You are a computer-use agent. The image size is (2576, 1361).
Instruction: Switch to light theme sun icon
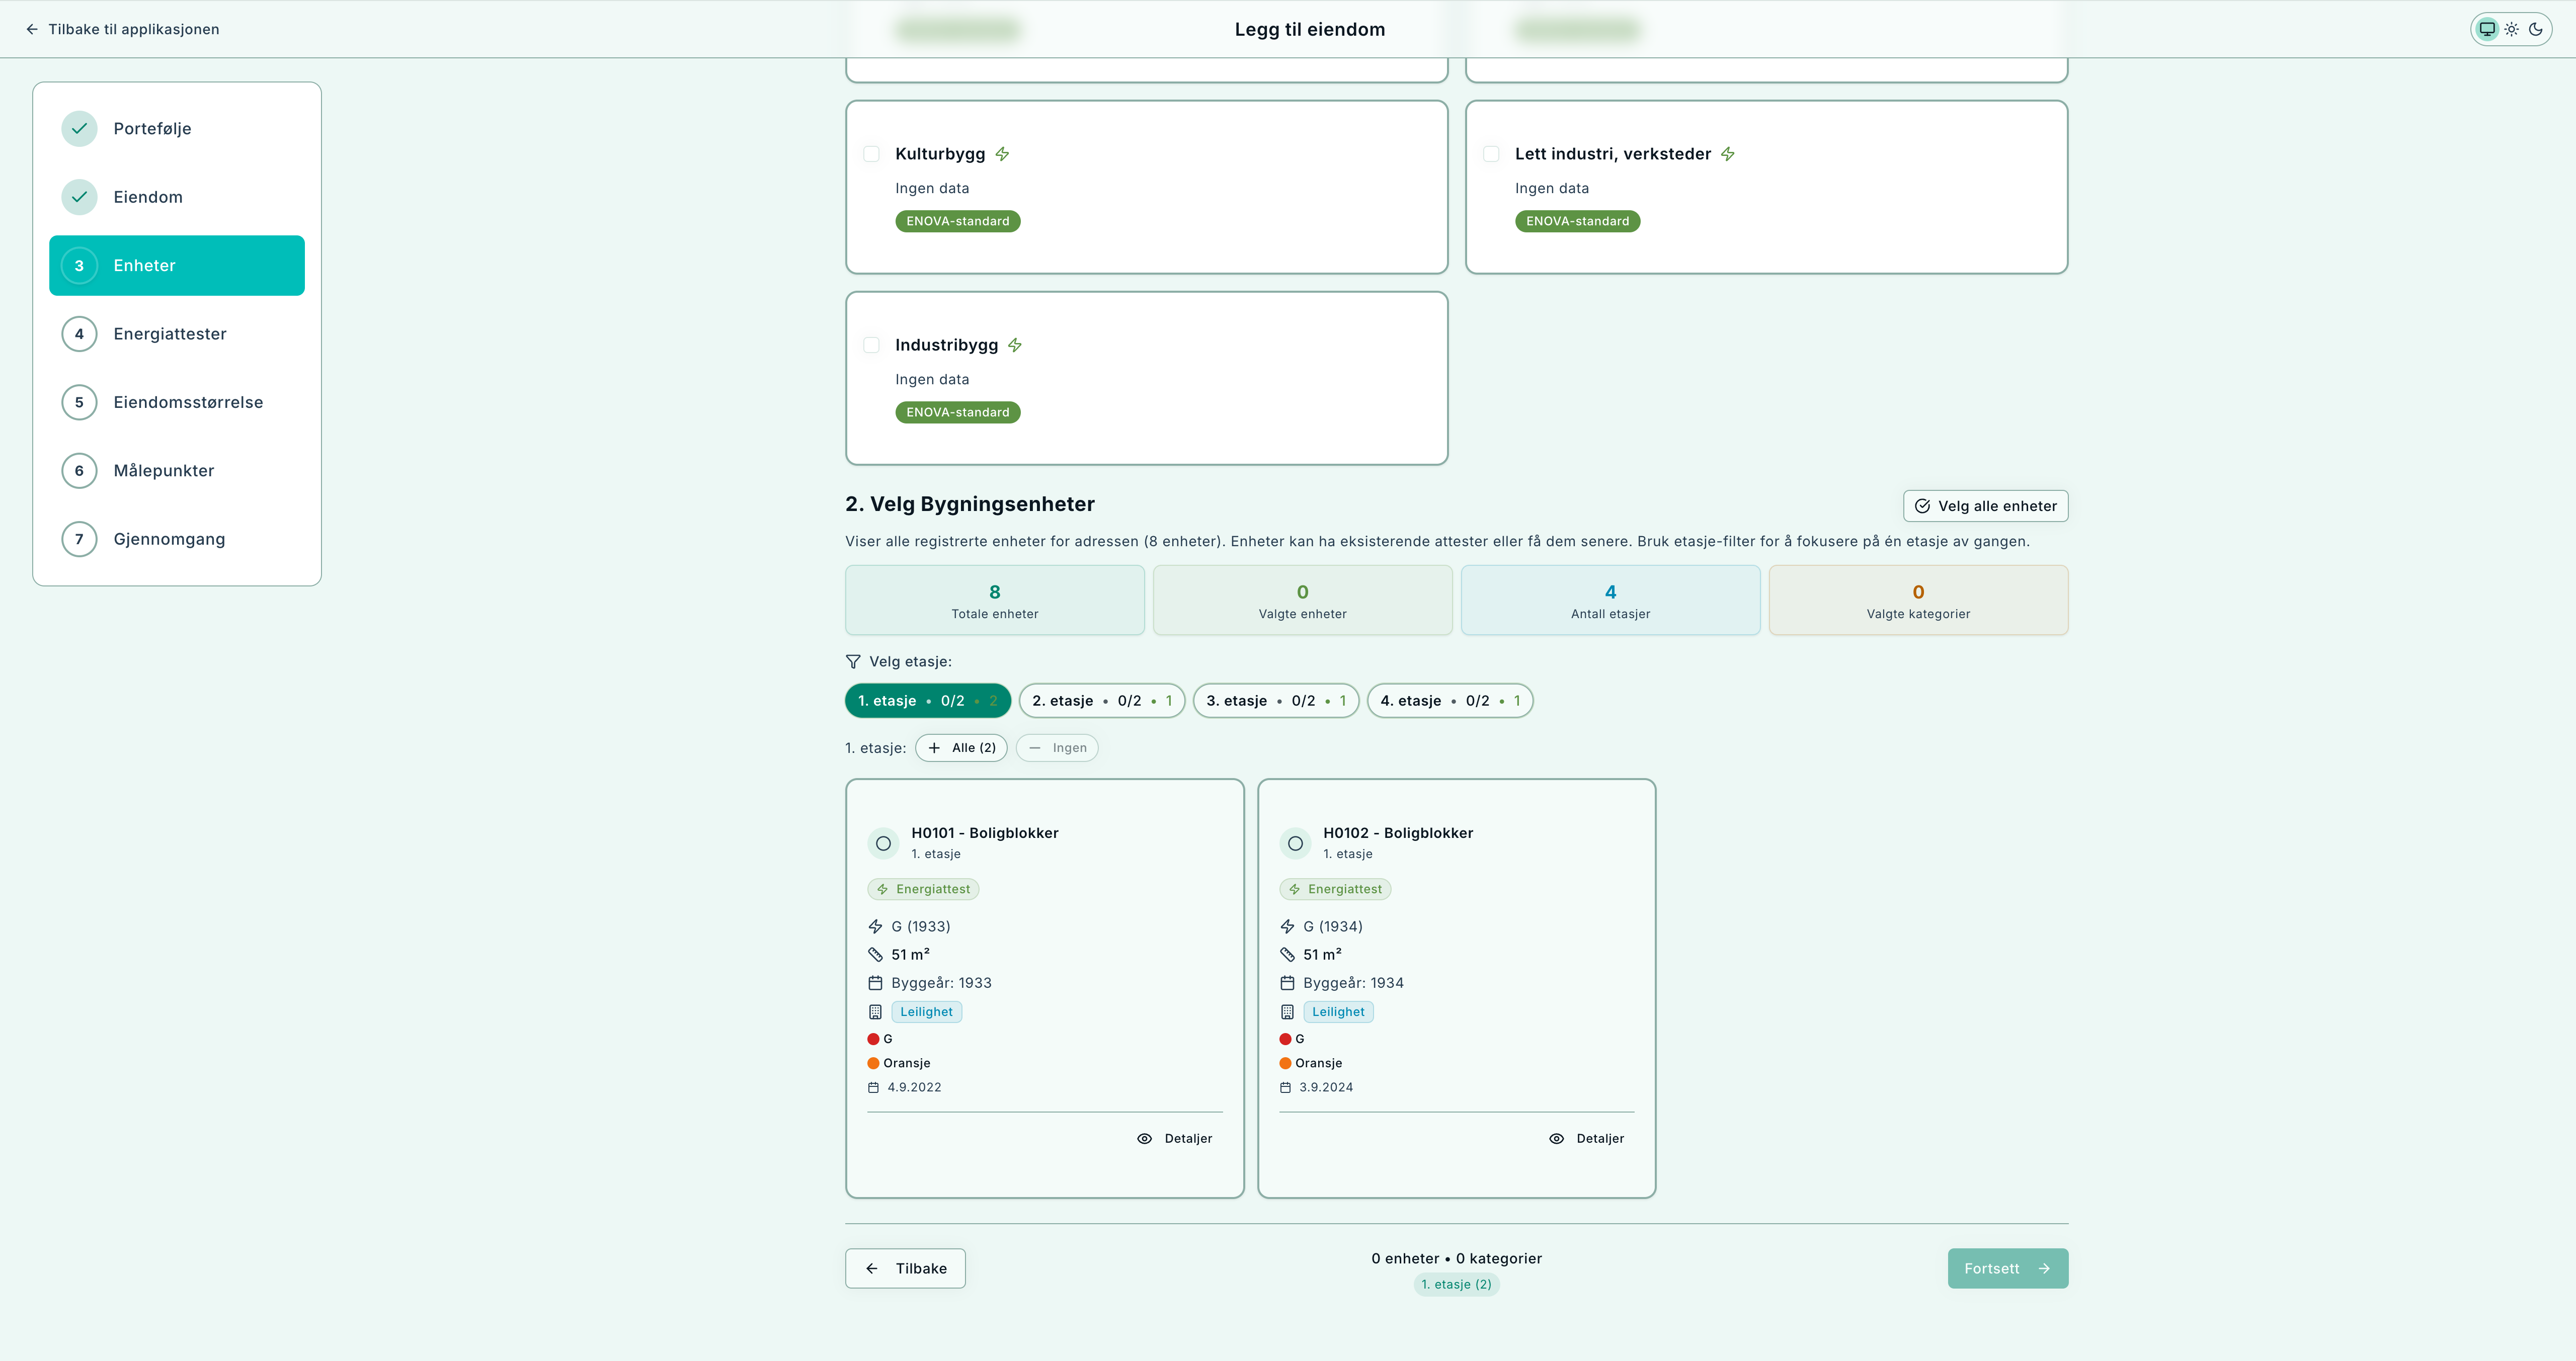coord(2511,29)
